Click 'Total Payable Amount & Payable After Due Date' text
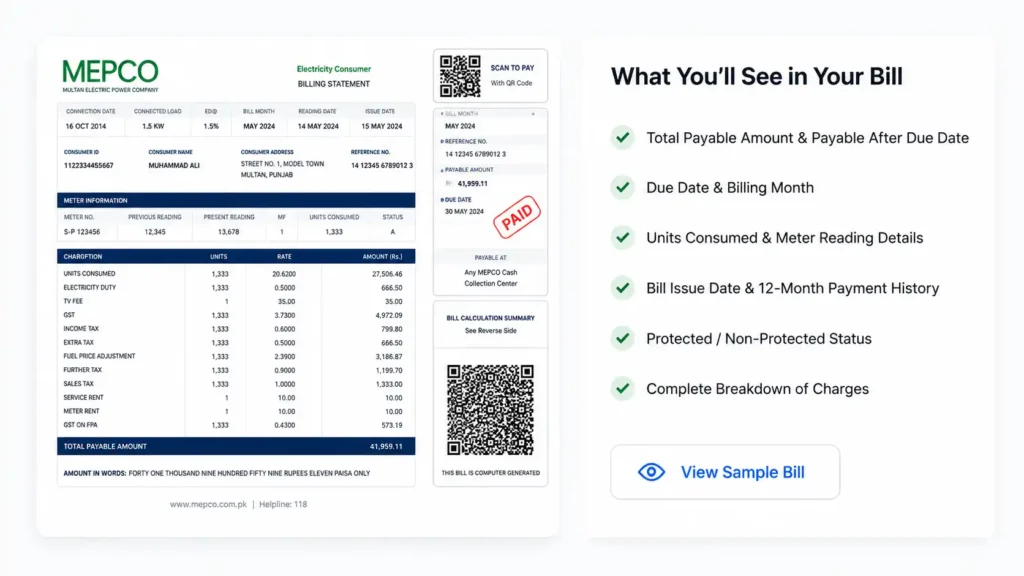1024x576 pixels. (807, 138)
